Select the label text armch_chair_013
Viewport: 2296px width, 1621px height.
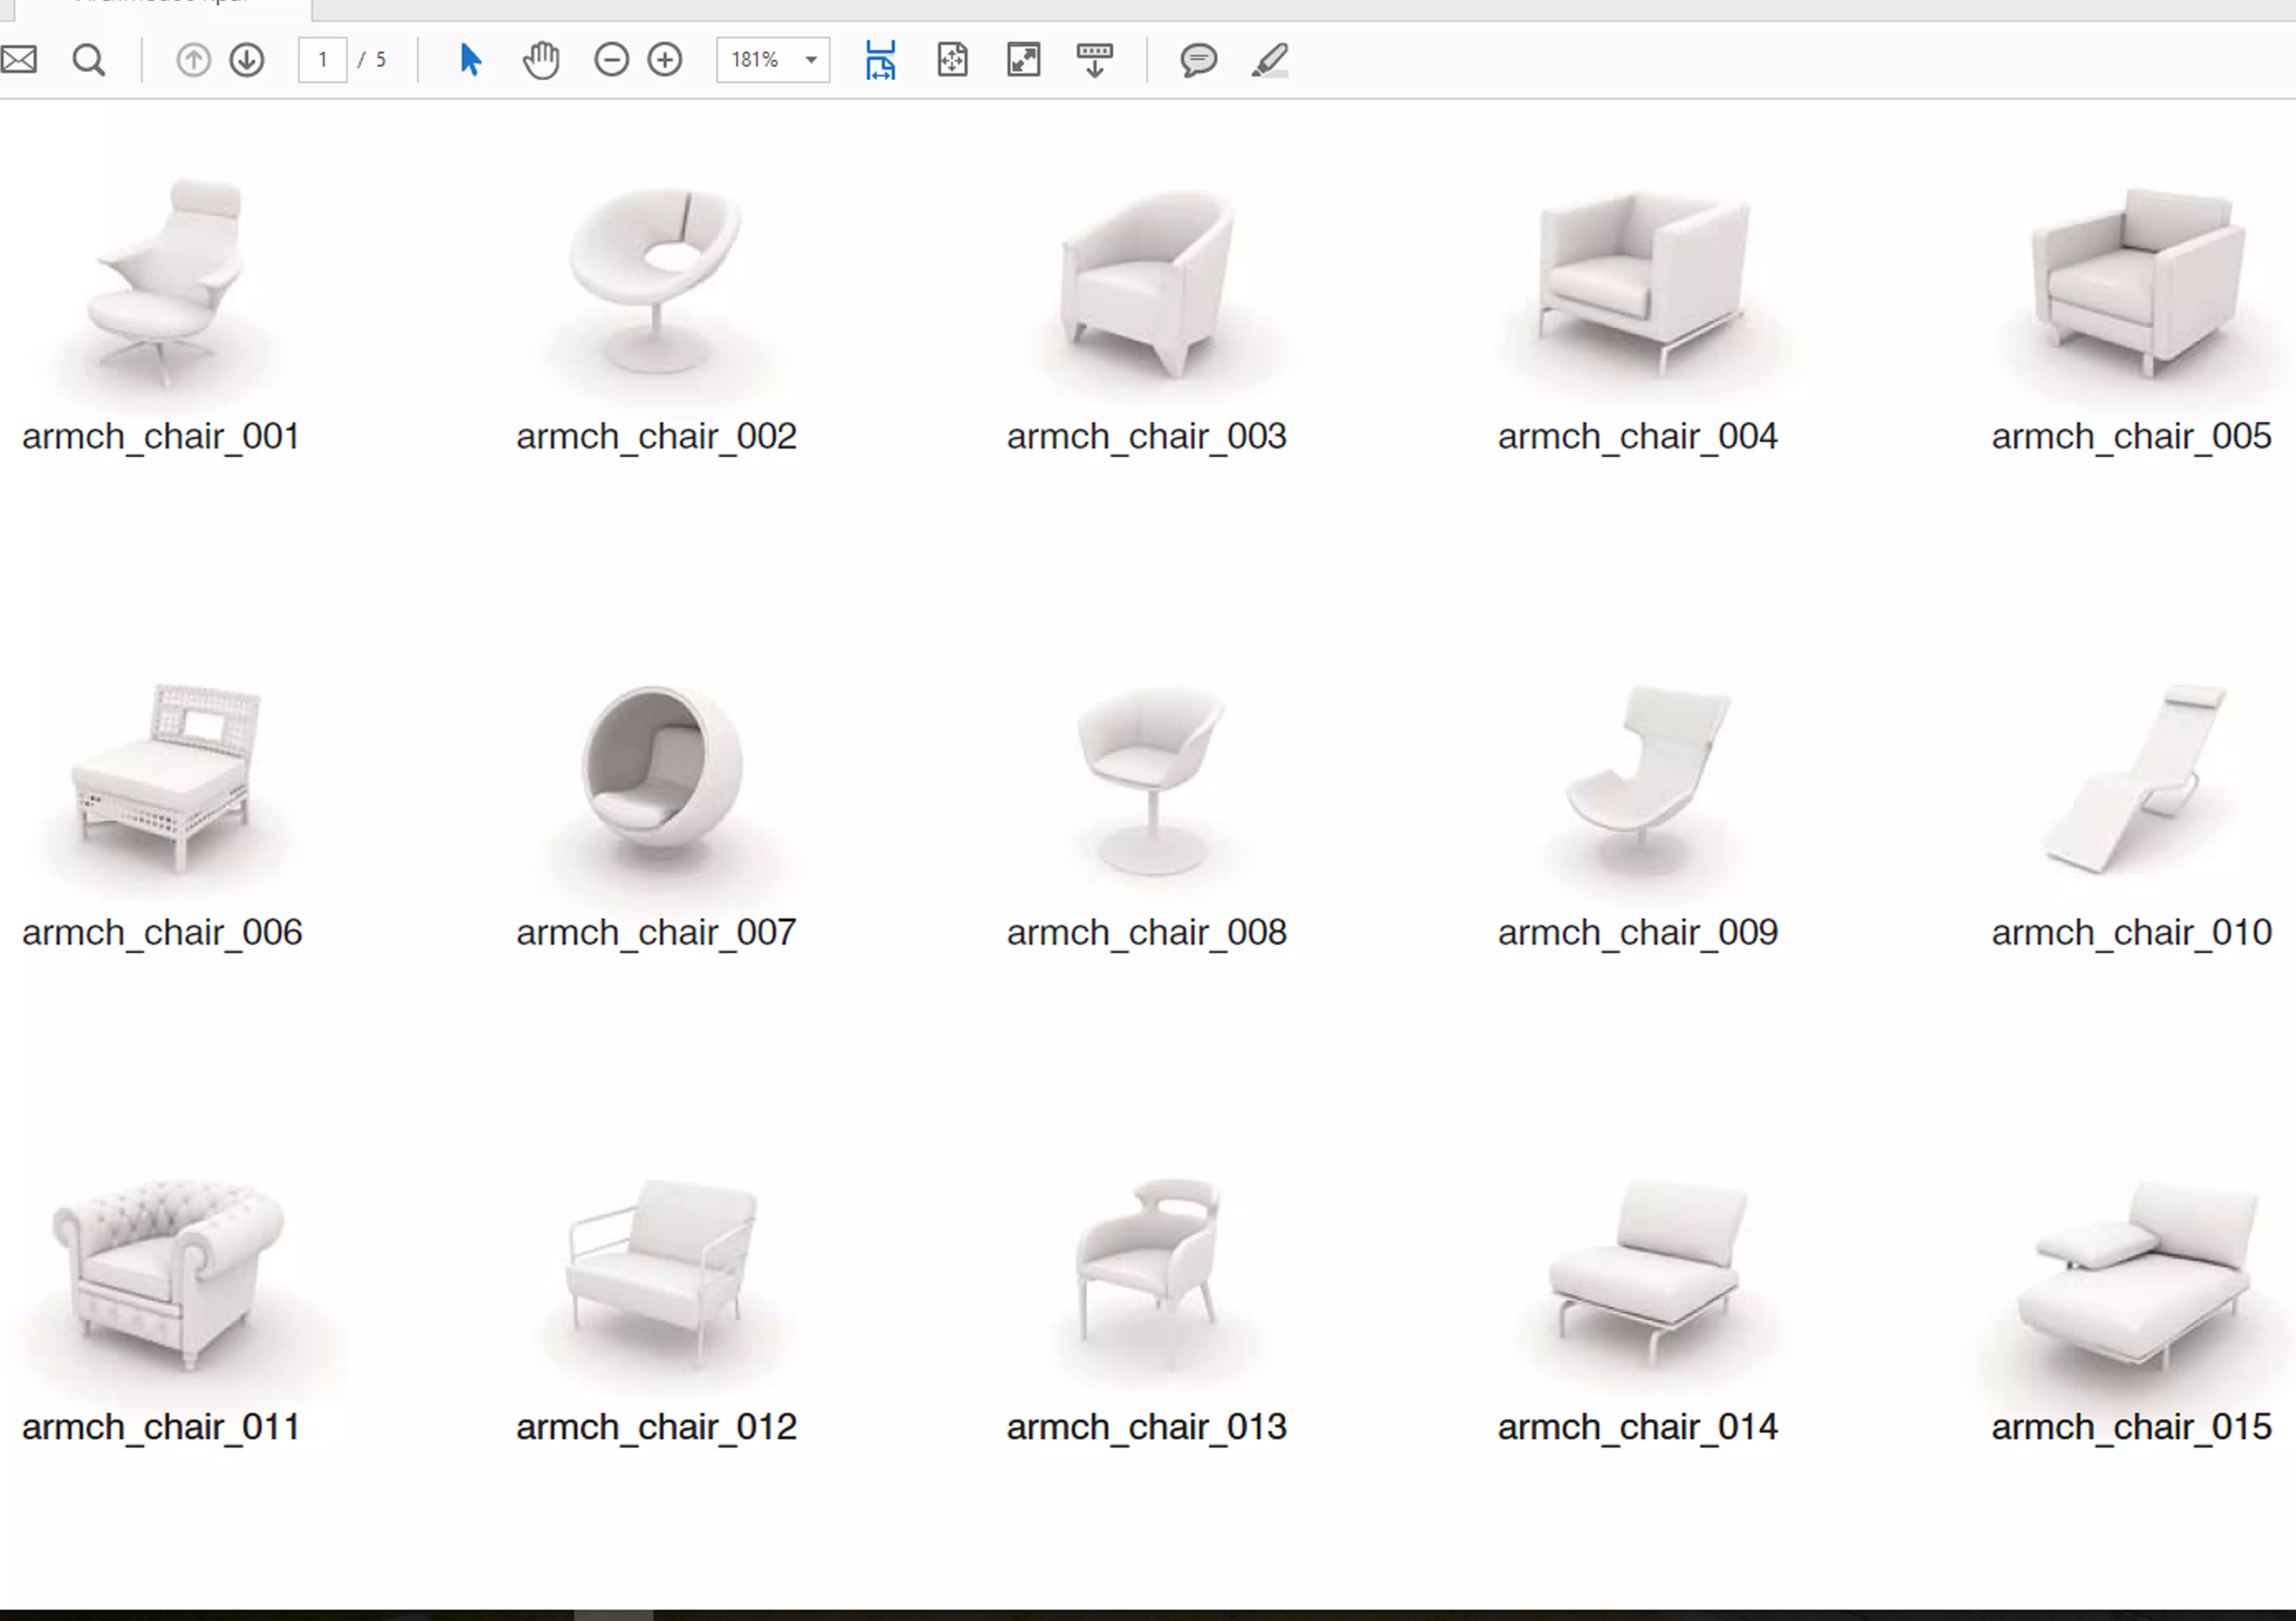click(x=1147, y=1428)
